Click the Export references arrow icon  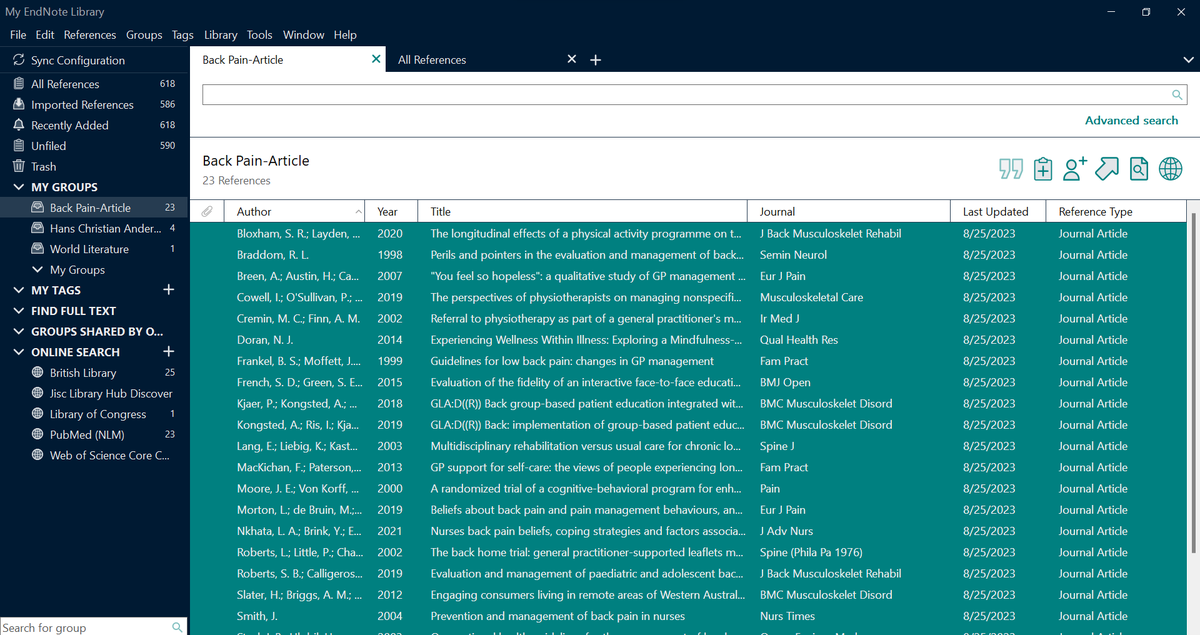tap(1107, 169)
